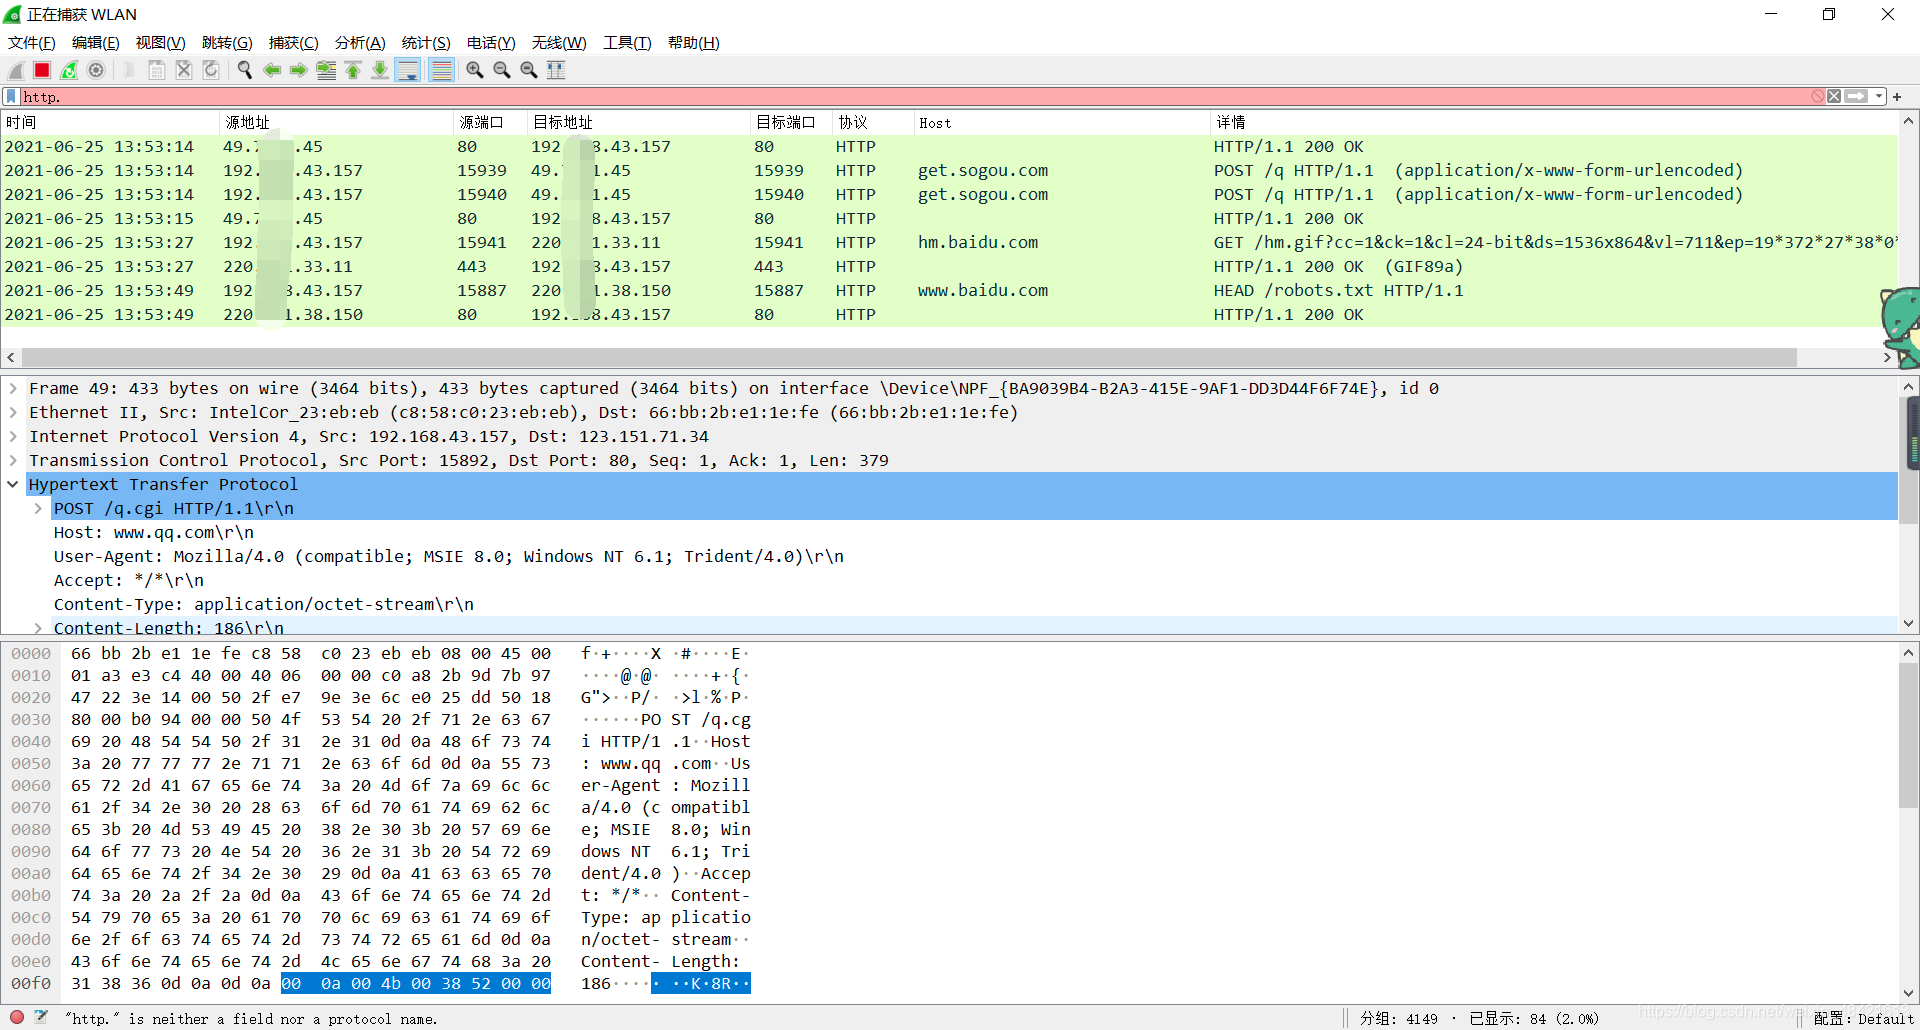This screenshot has width=1920, height=1030.
Task: Open the 无线(W) menu
Action: coord(559,43)
